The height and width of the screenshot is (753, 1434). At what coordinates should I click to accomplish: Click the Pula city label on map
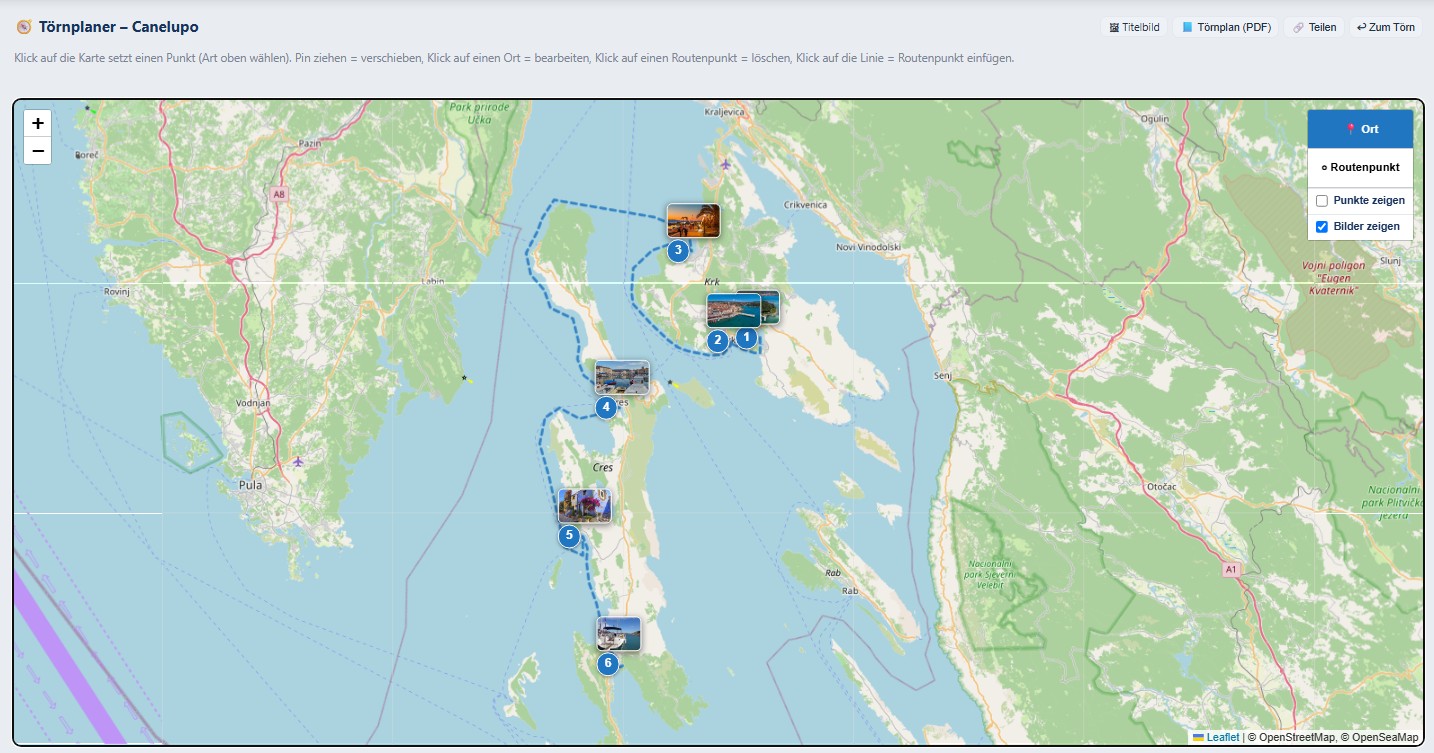(250, 485)
